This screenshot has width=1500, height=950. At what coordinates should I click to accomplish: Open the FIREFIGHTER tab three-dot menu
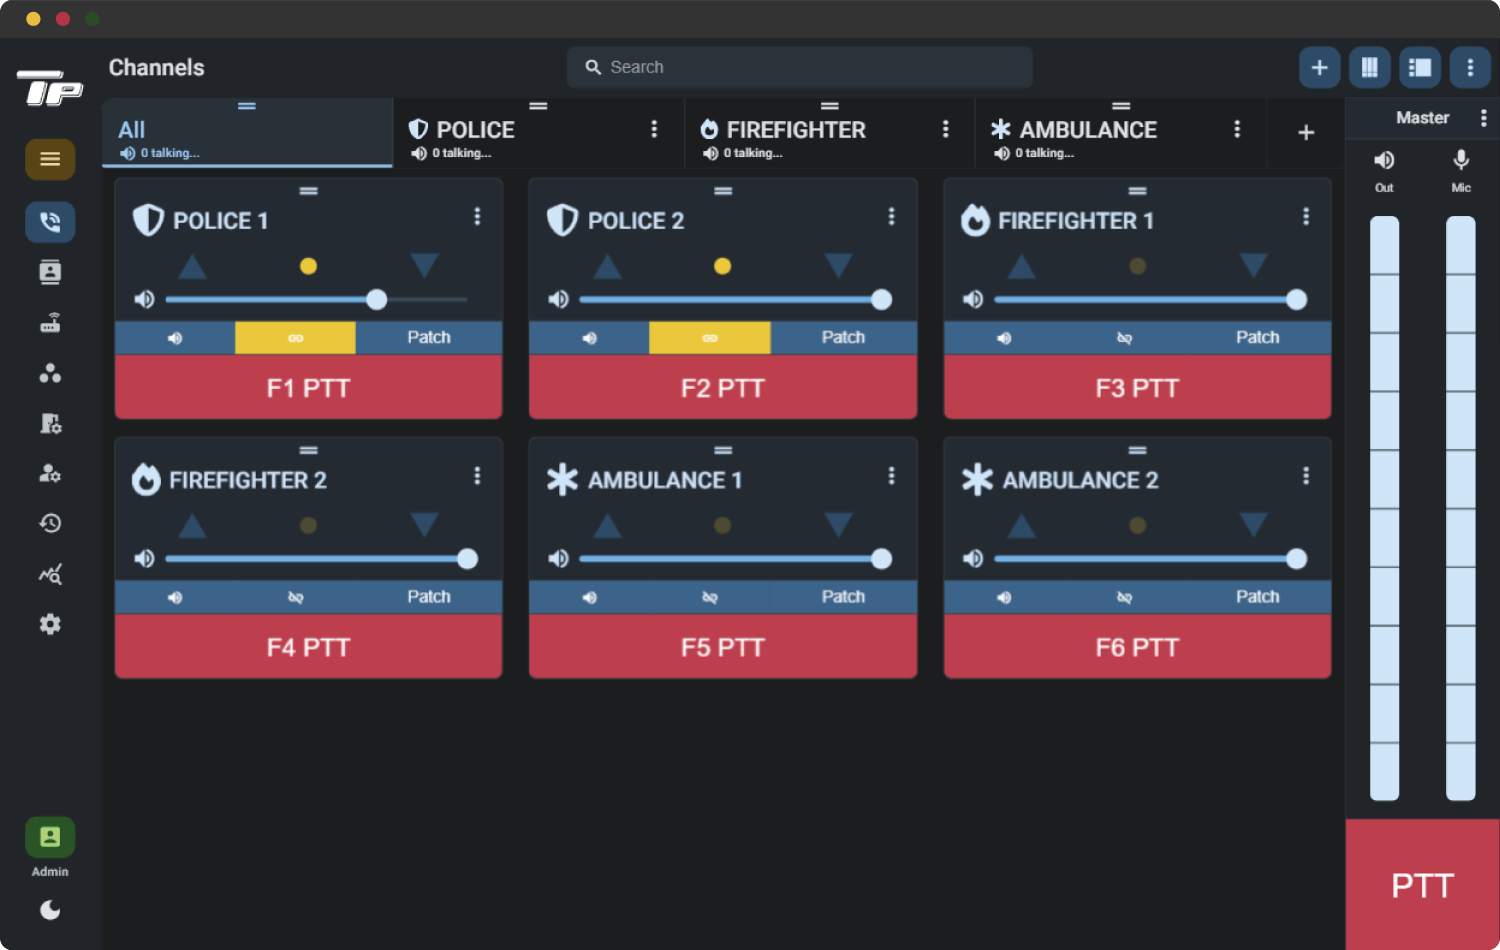[946, 129]
